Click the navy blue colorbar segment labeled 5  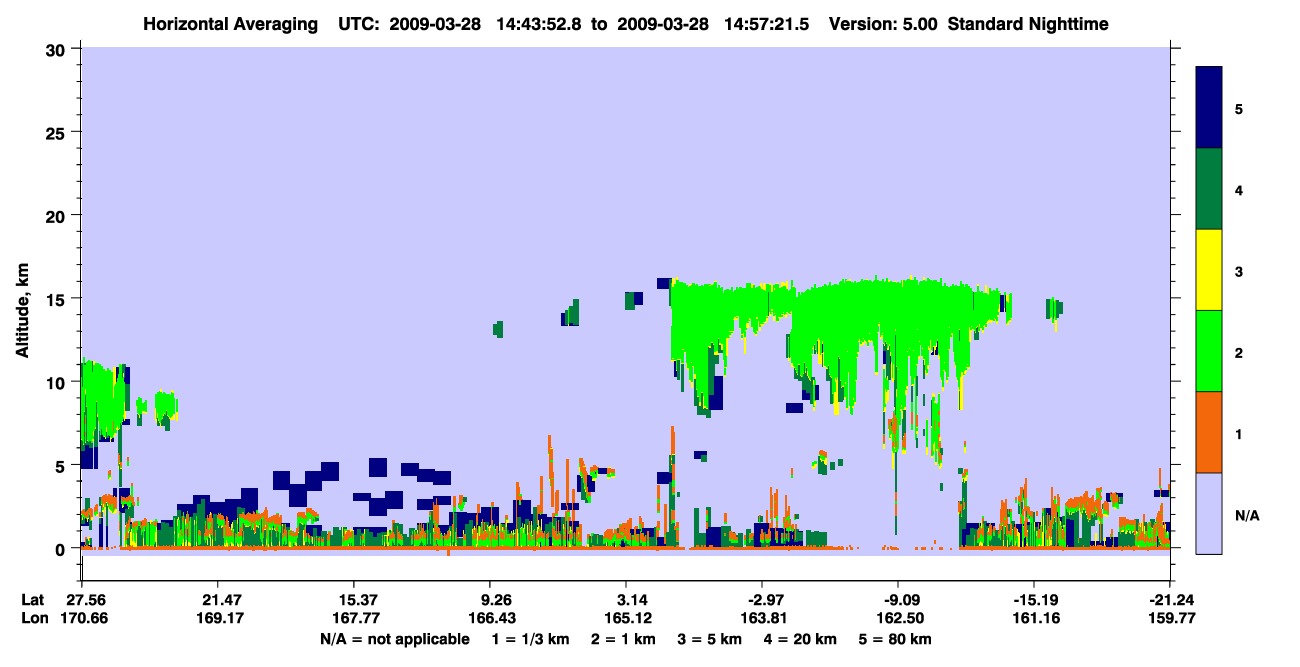(1209, 108)
